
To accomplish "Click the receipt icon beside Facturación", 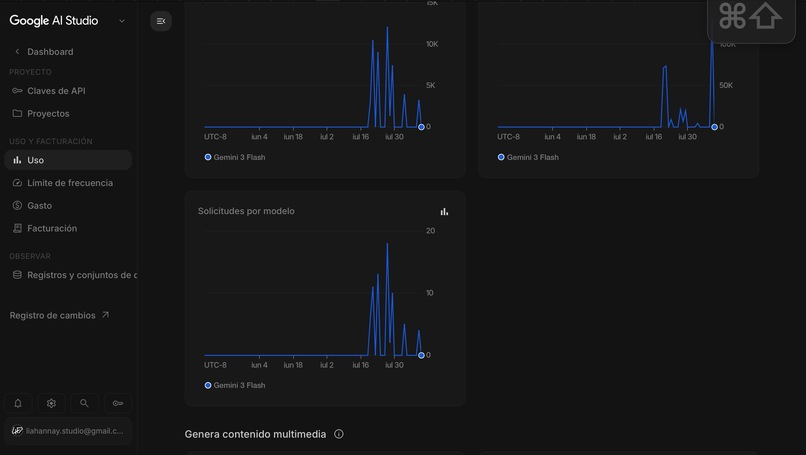I will (x=17, y=228).
